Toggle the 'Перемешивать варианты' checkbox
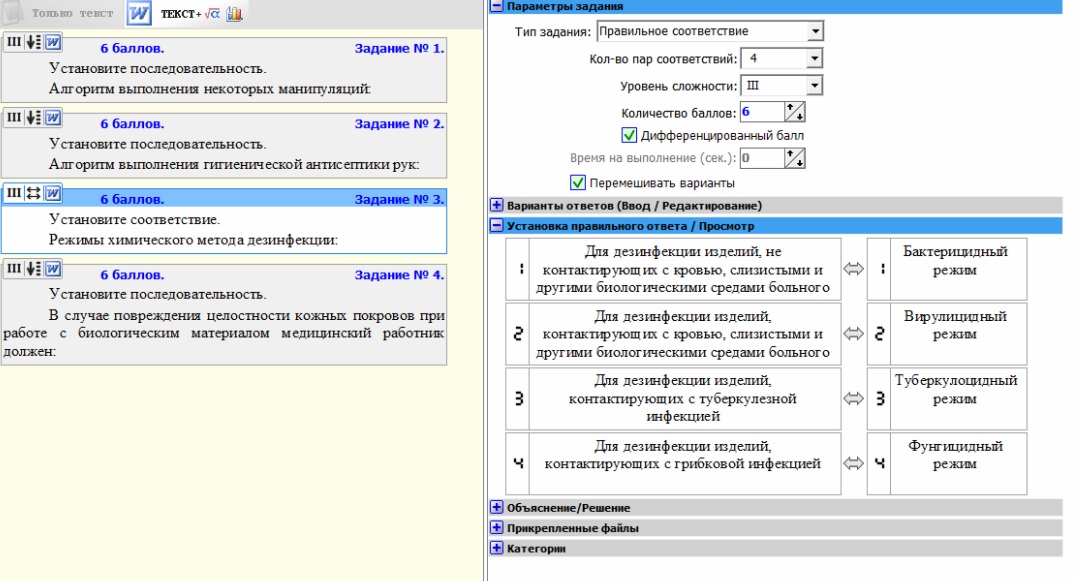The height and width of the screenshot is (581, 1075). (x=578, y=182)
